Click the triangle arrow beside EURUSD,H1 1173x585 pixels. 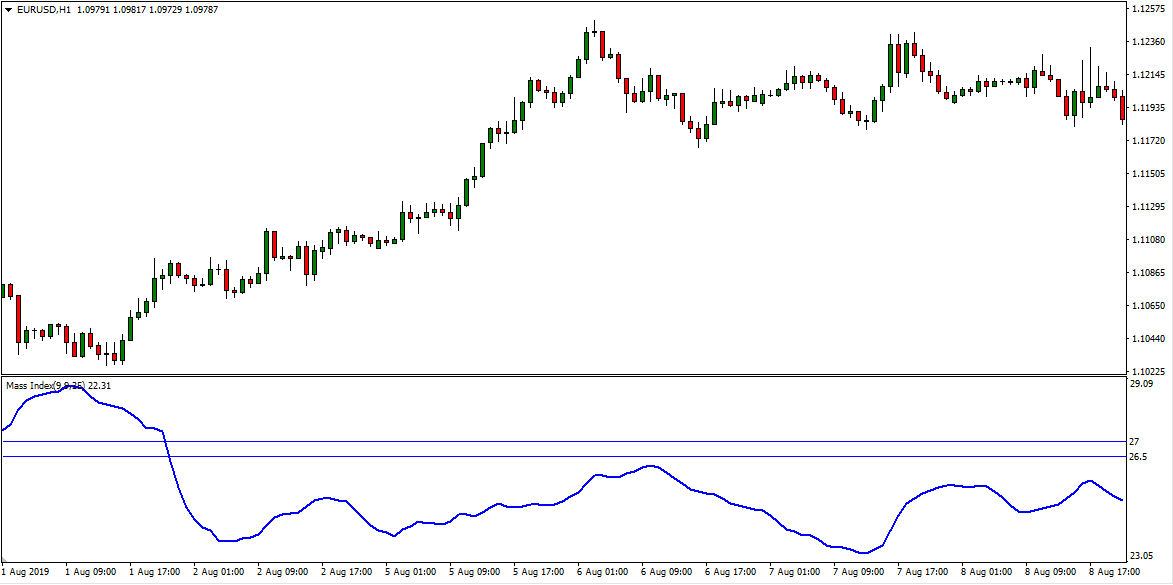tap(8, 9)
